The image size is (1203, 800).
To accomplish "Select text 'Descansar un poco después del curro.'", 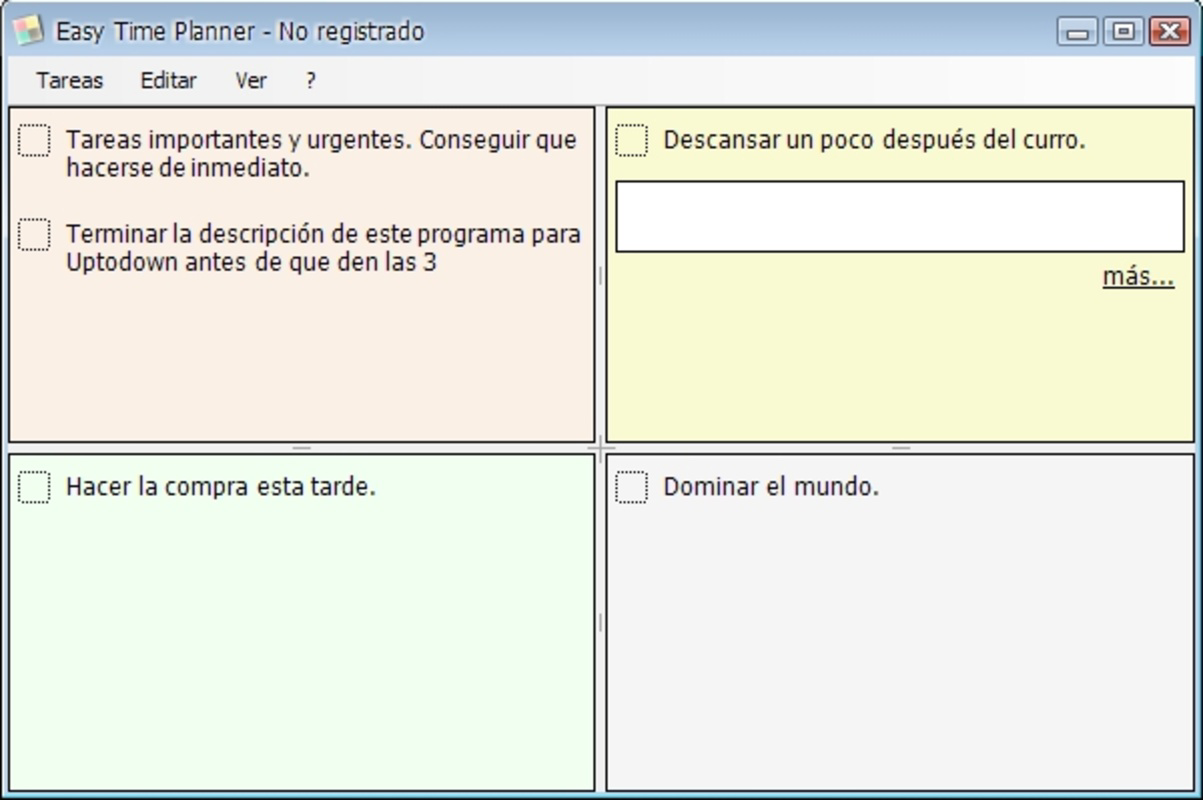I will [x=874, y=140].
